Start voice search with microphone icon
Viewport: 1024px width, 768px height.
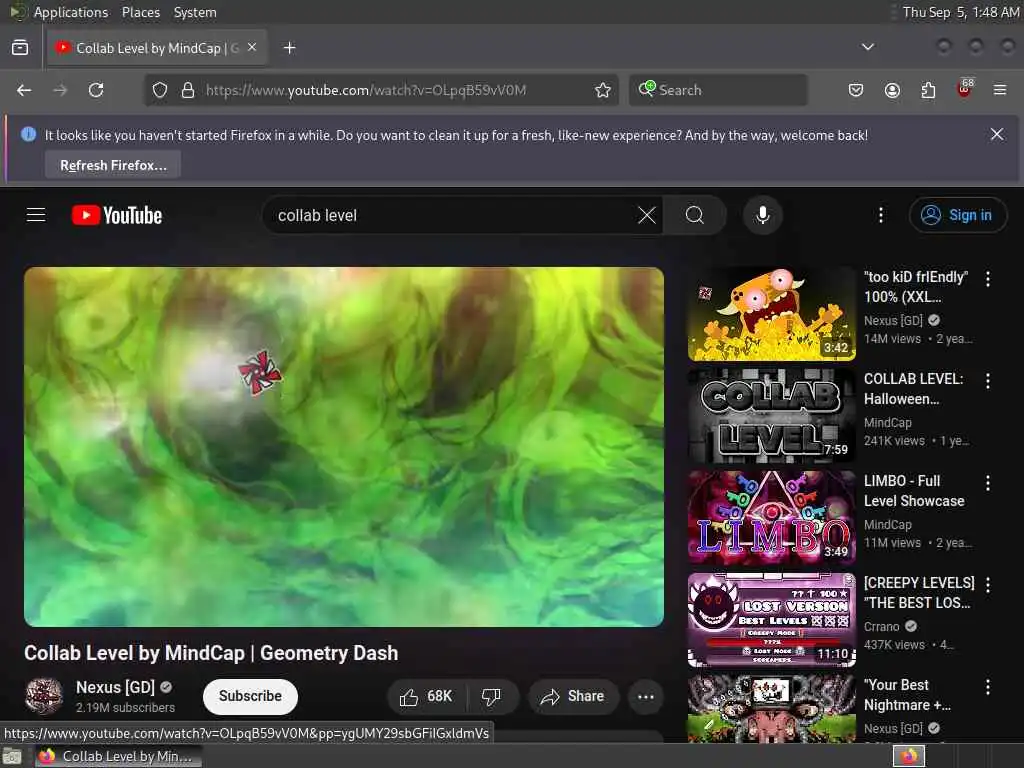click(x=762, y=215)
